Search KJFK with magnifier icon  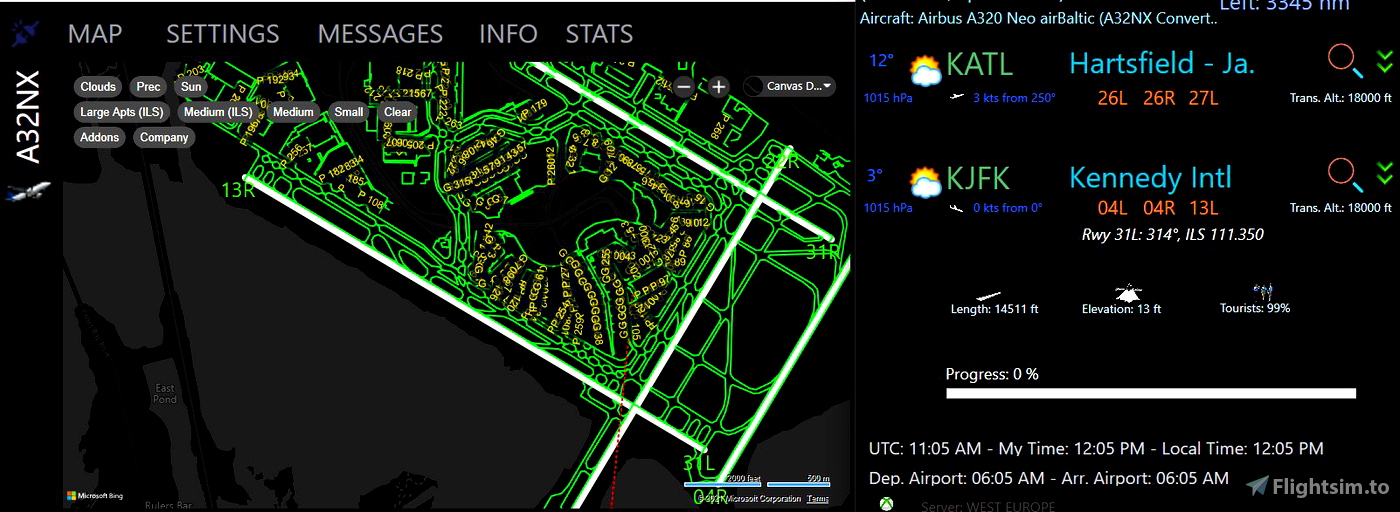(1345, 175)
